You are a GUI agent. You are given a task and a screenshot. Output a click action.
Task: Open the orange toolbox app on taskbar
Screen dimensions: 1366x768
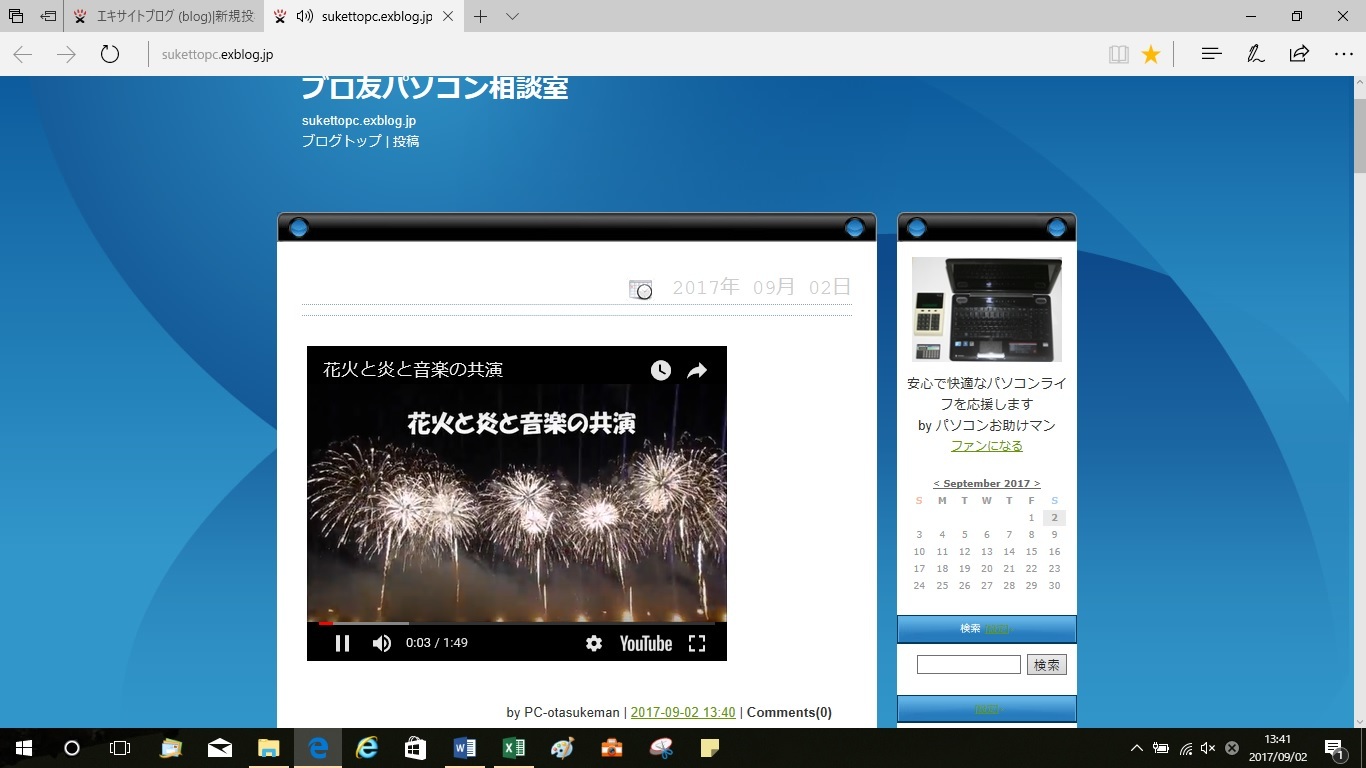coord(612,748)
